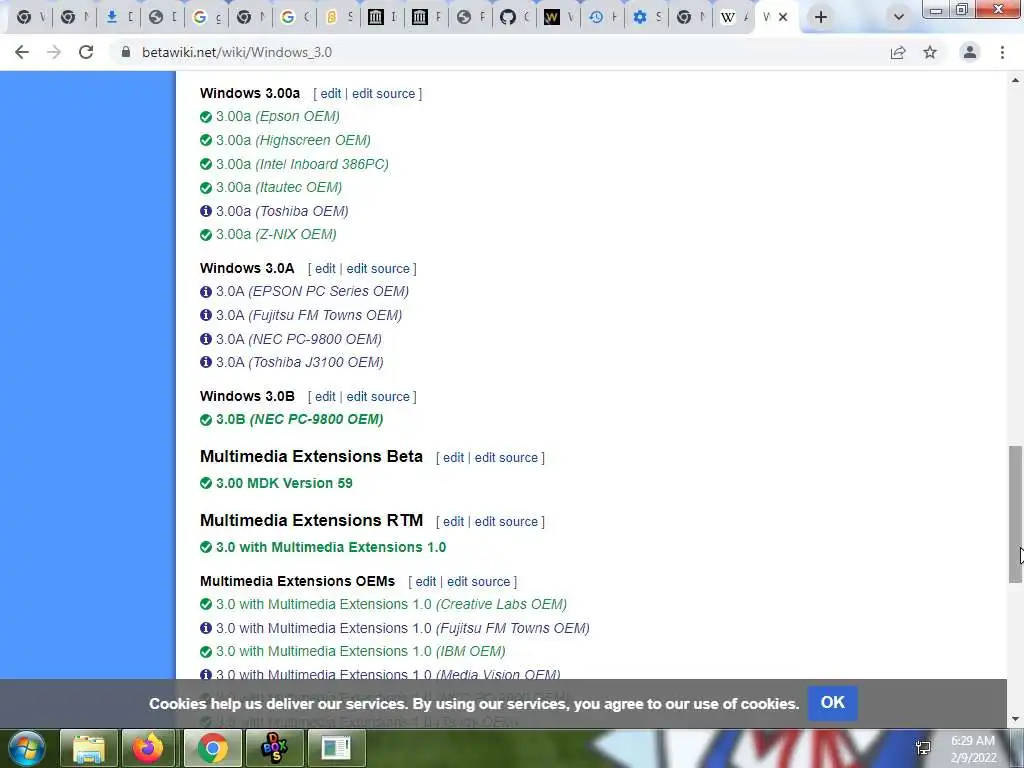Edit the Multimedia Extensions OEMs section
This screenshot has width=1024, height=768.
pos(426,582)
